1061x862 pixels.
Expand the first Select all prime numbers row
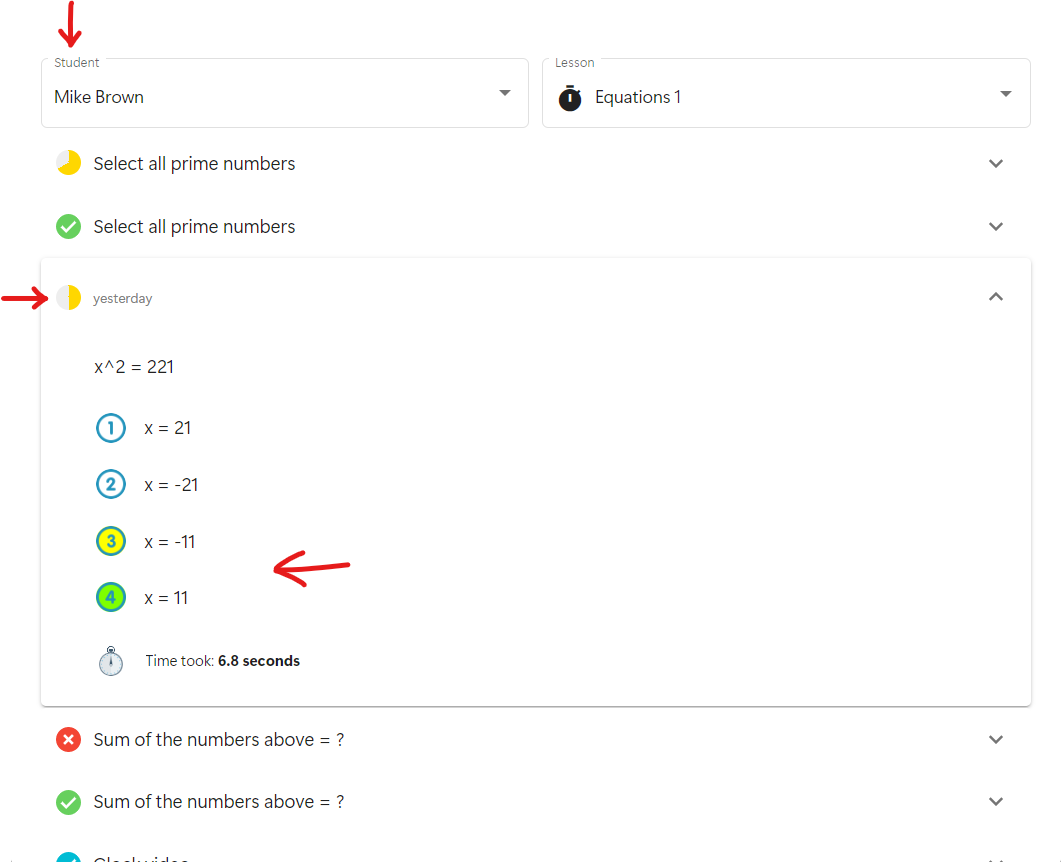click(x=995, y=164)
